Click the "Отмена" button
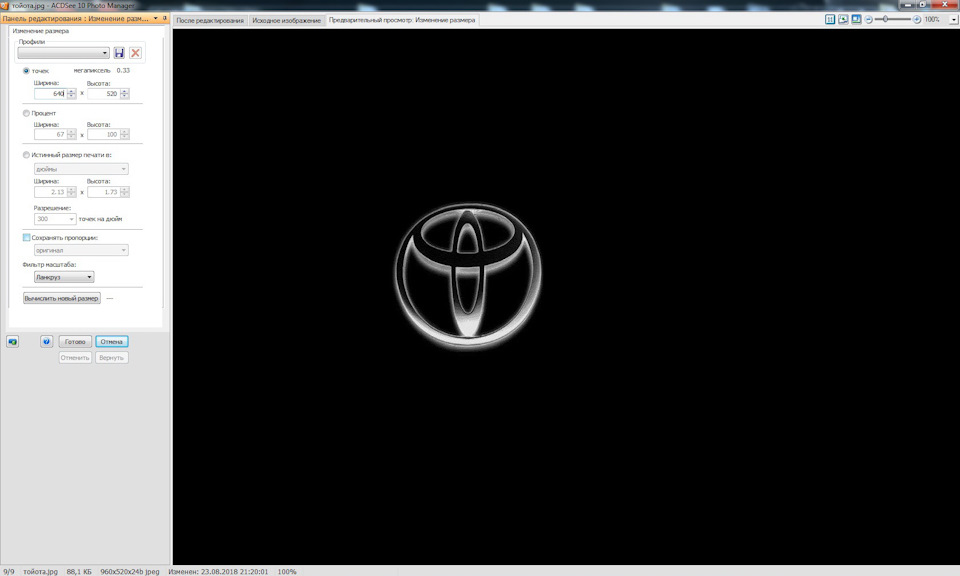960x576 pixels. tap(111, 342)
